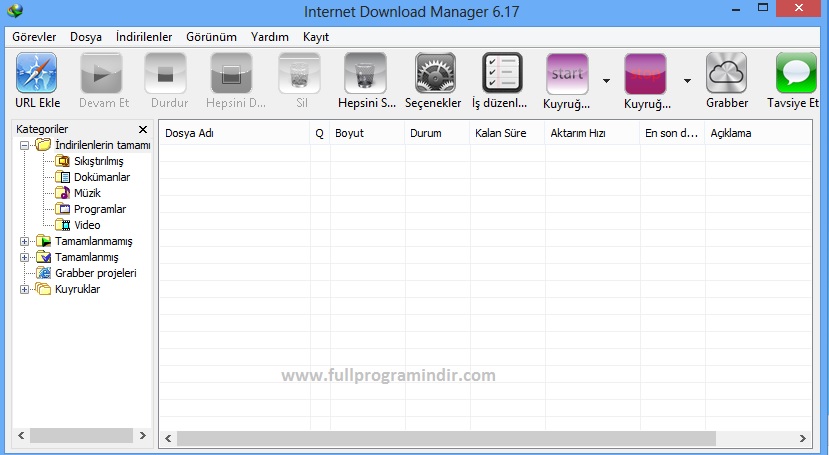Open Seçenekler gear settings icon
Screen dimensions: 829x455
pos(435,73)
